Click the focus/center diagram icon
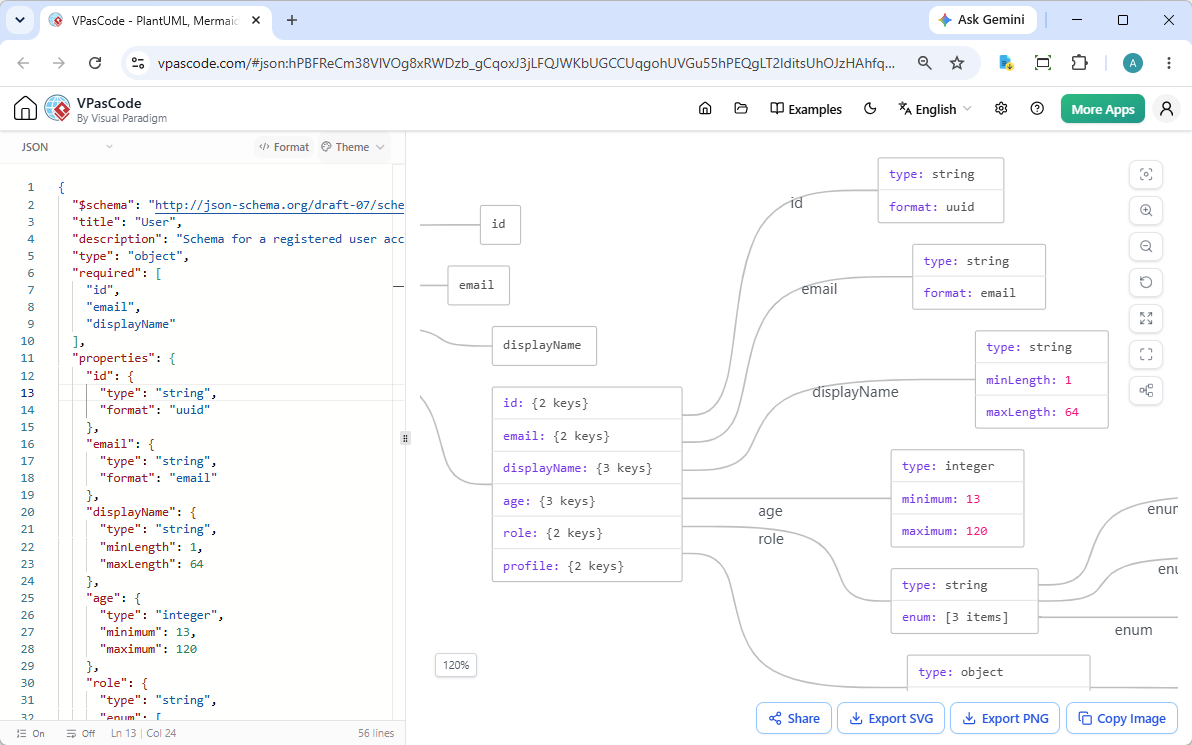The image size is (1192, 745). click(1146, 174)
